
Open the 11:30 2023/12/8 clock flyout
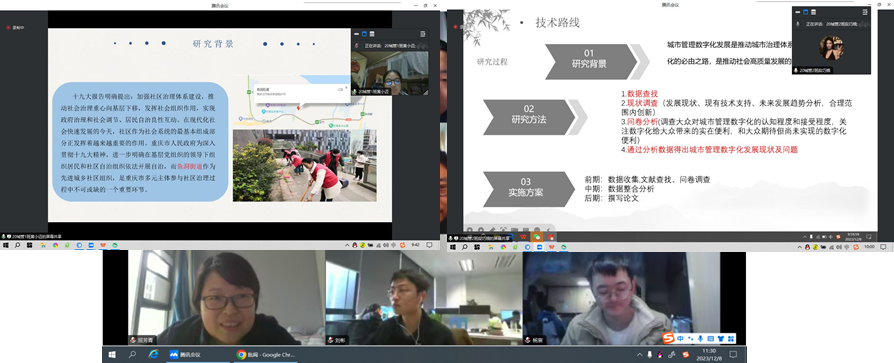click(709, 354)
